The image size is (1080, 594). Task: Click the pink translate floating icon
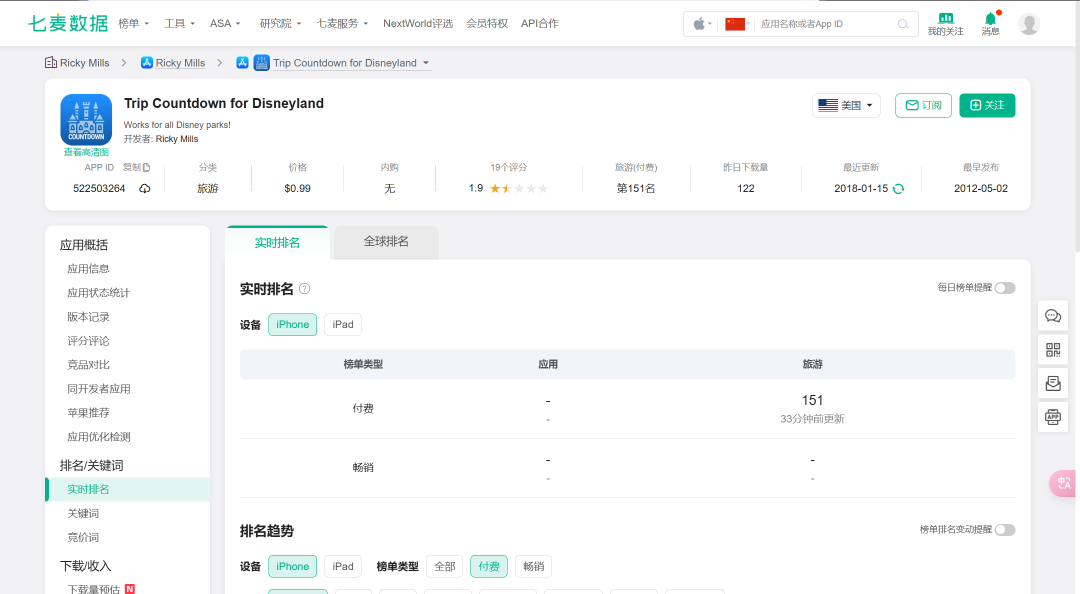coord(1064,483)
